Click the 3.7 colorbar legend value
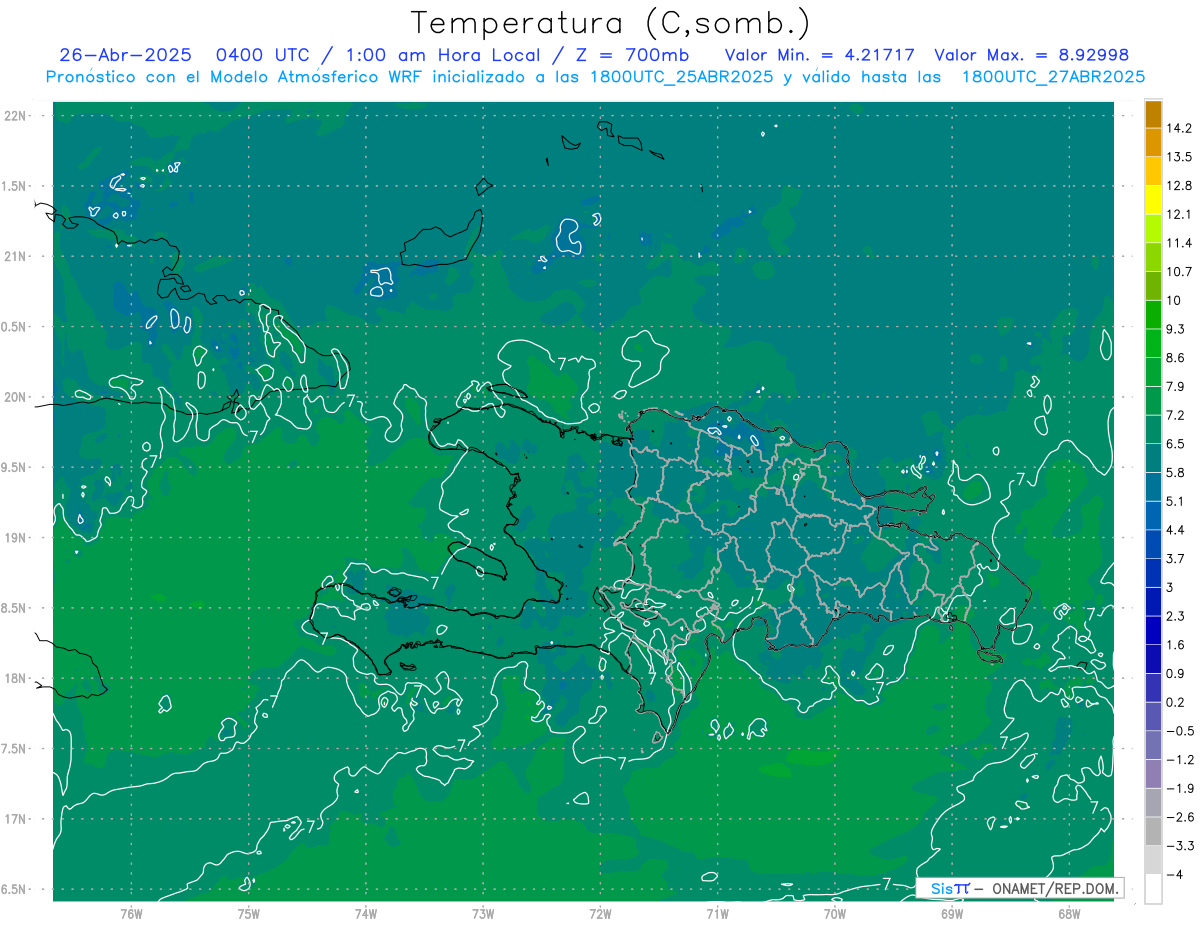The image size is (1200, 927). [x=1176, y=559]
